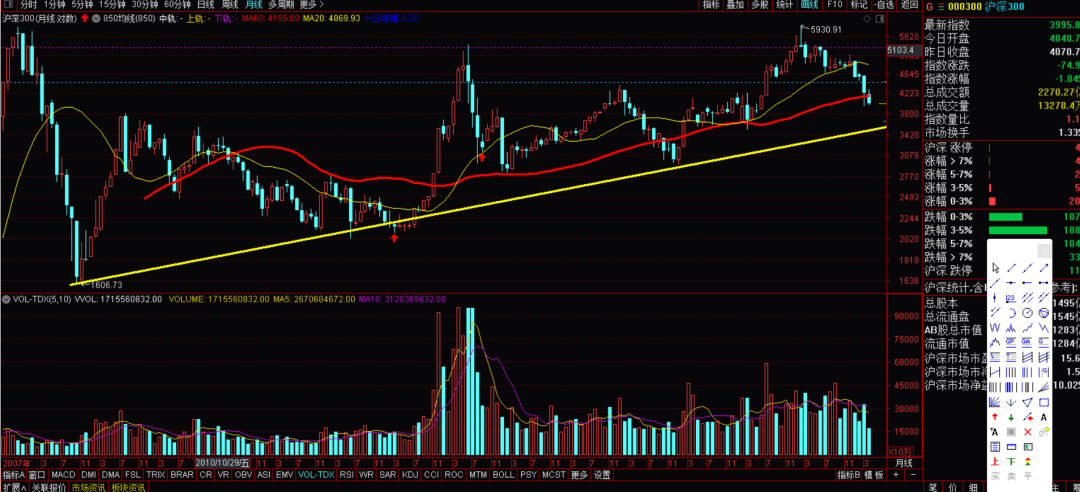
Task: Click the + zoom button at bottom right
Action: [895, 475]
